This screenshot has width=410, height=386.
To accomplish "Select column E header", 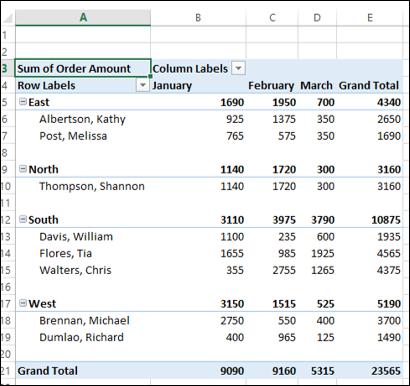I will click(369, 17).
